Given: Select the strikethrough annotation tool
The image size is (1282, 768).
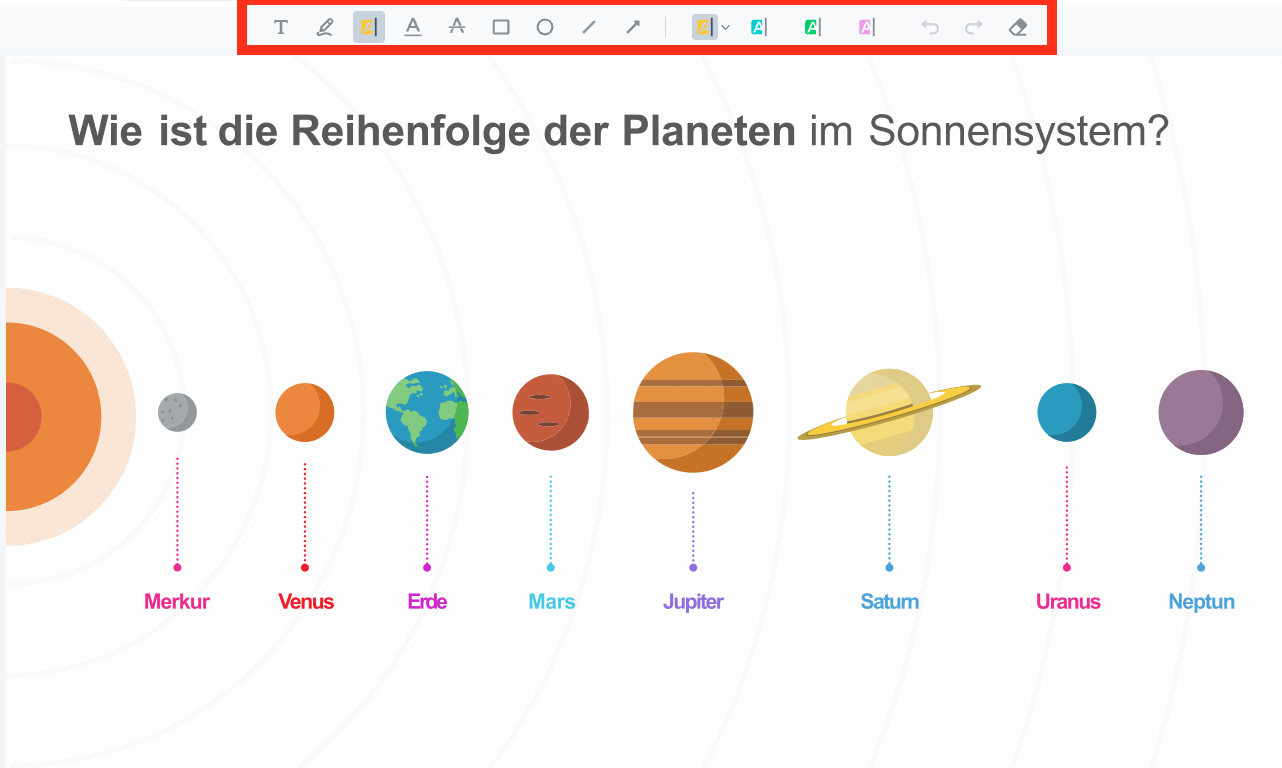Looking at the screenshot, I should [x=457, y=27].
